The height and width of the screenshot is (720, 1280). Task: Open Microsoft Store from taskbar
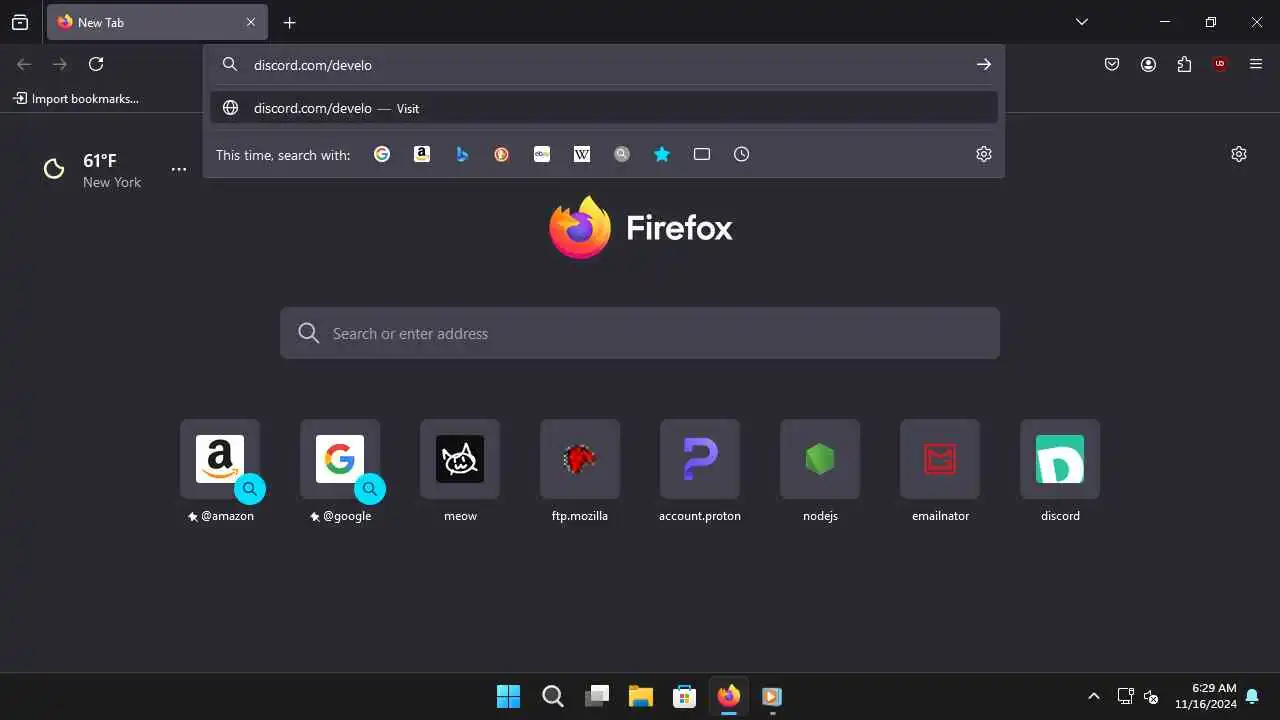click(684, 696)
